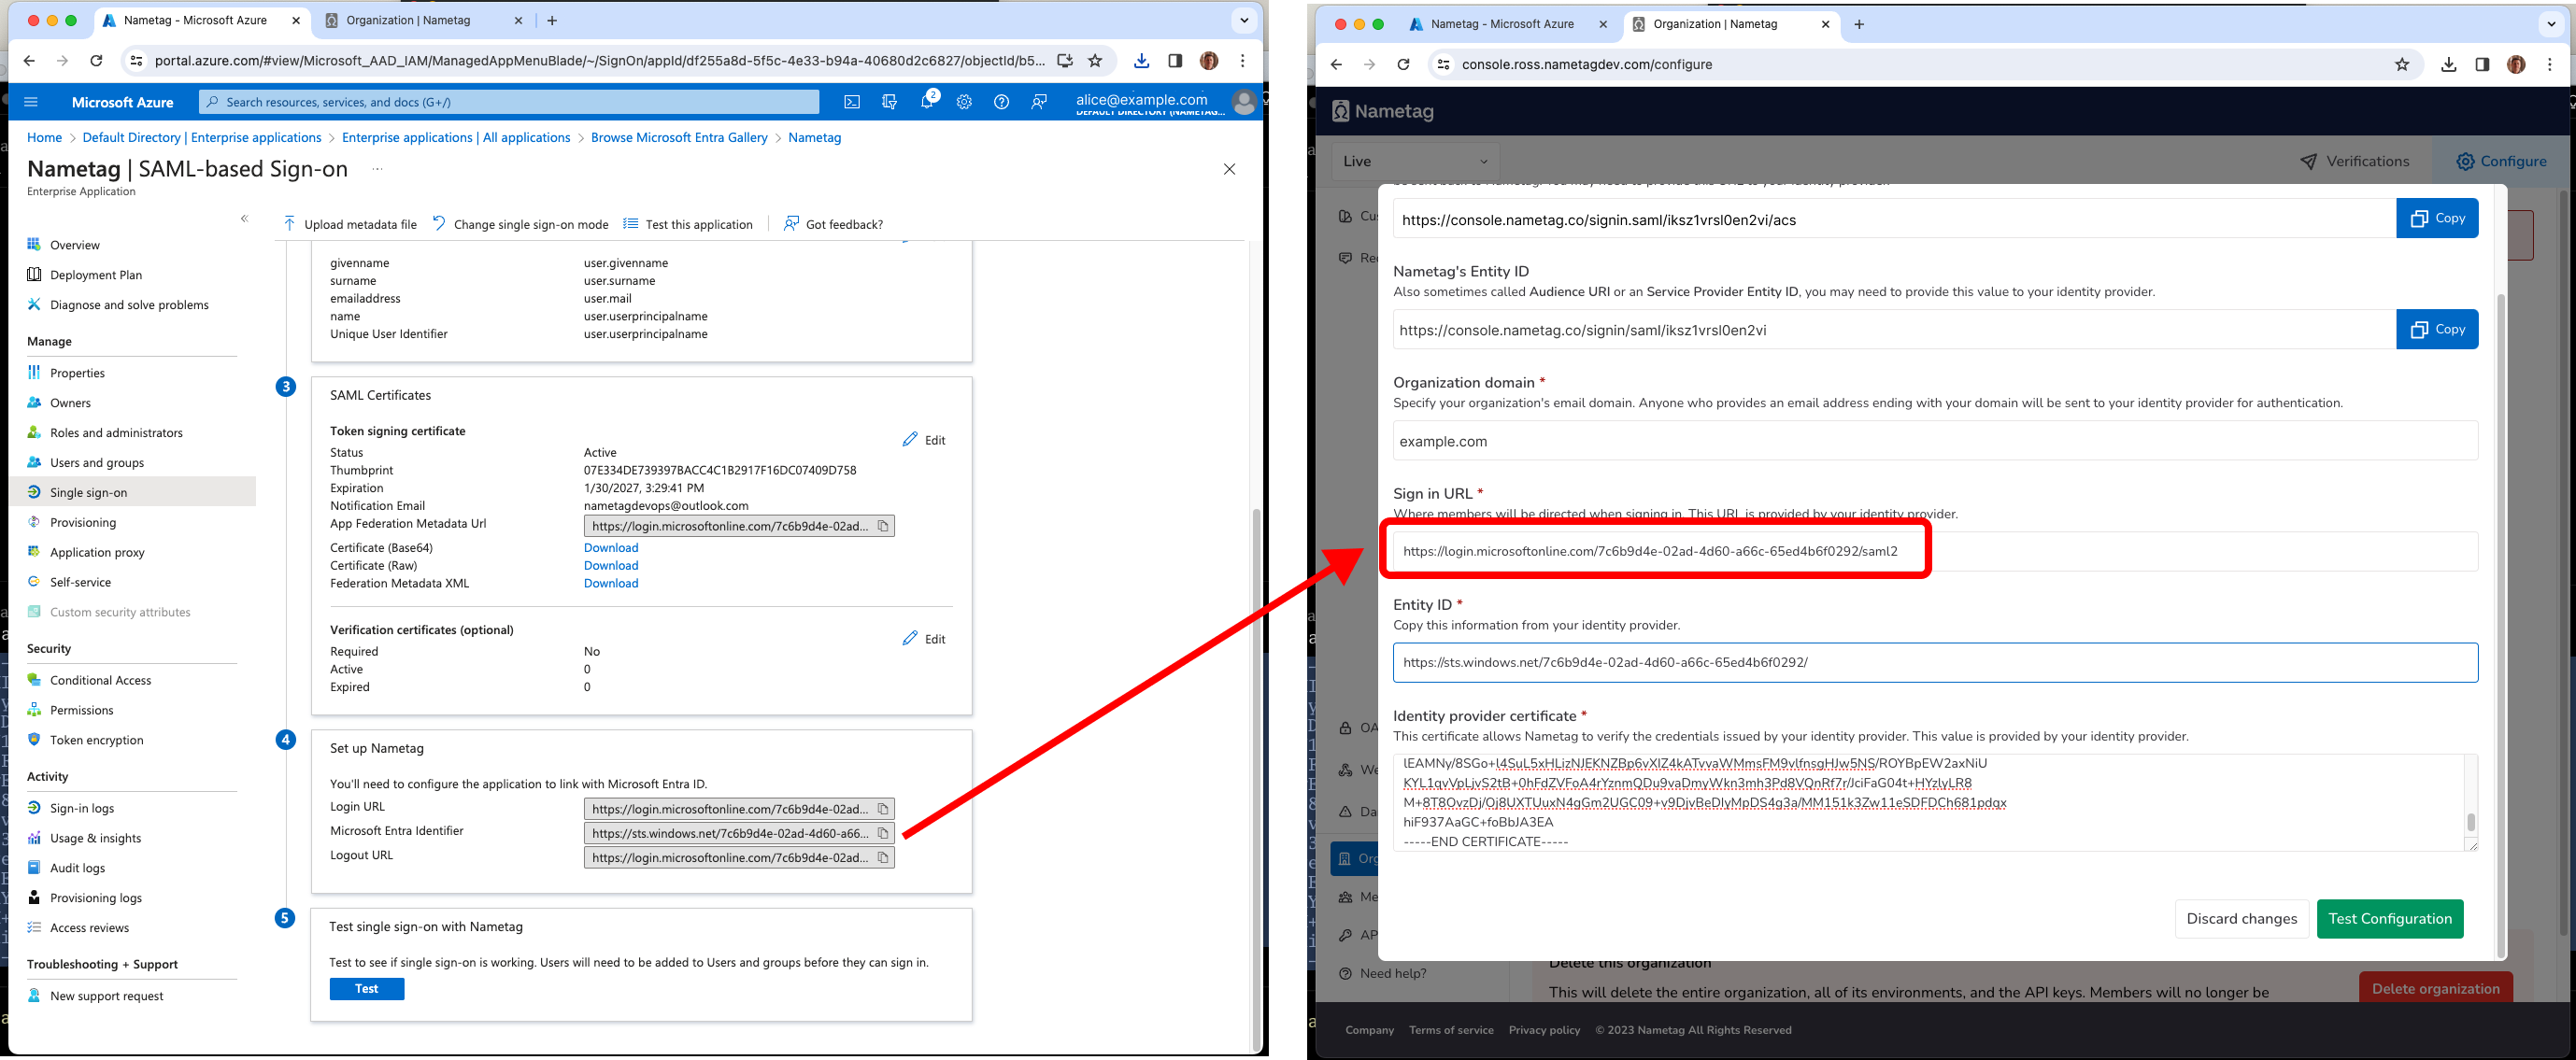Click Test Configuration button

tap(2389, 919)
